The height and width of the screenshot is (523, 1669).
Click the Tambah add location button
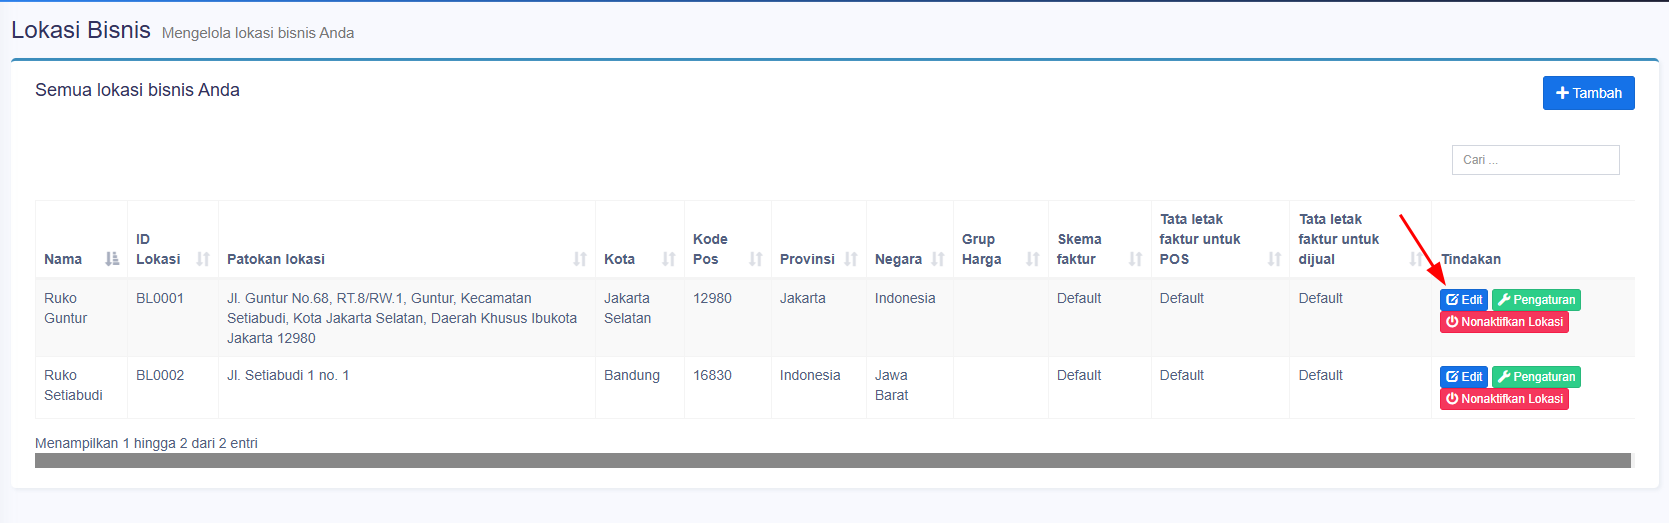[1588, 93]
